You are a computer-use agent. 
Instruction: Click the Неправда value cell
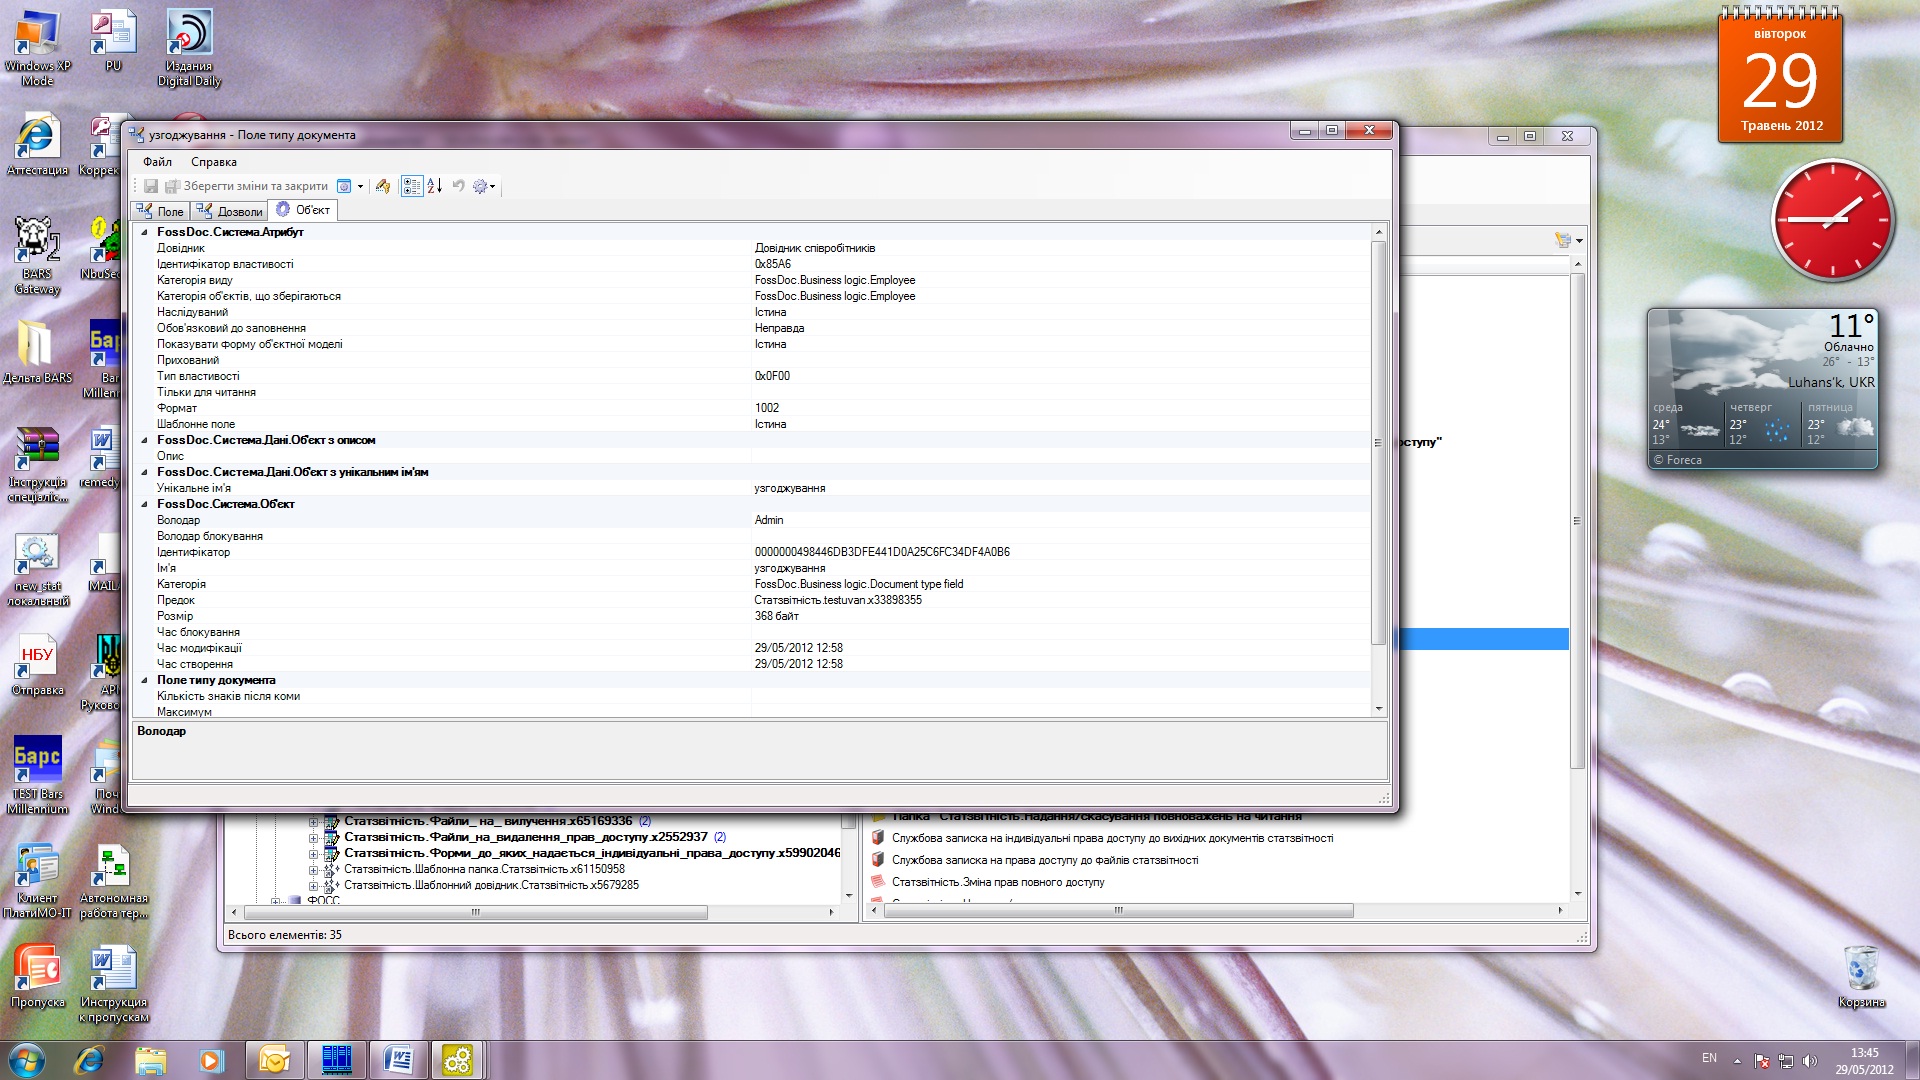(x=1060, y=328)
